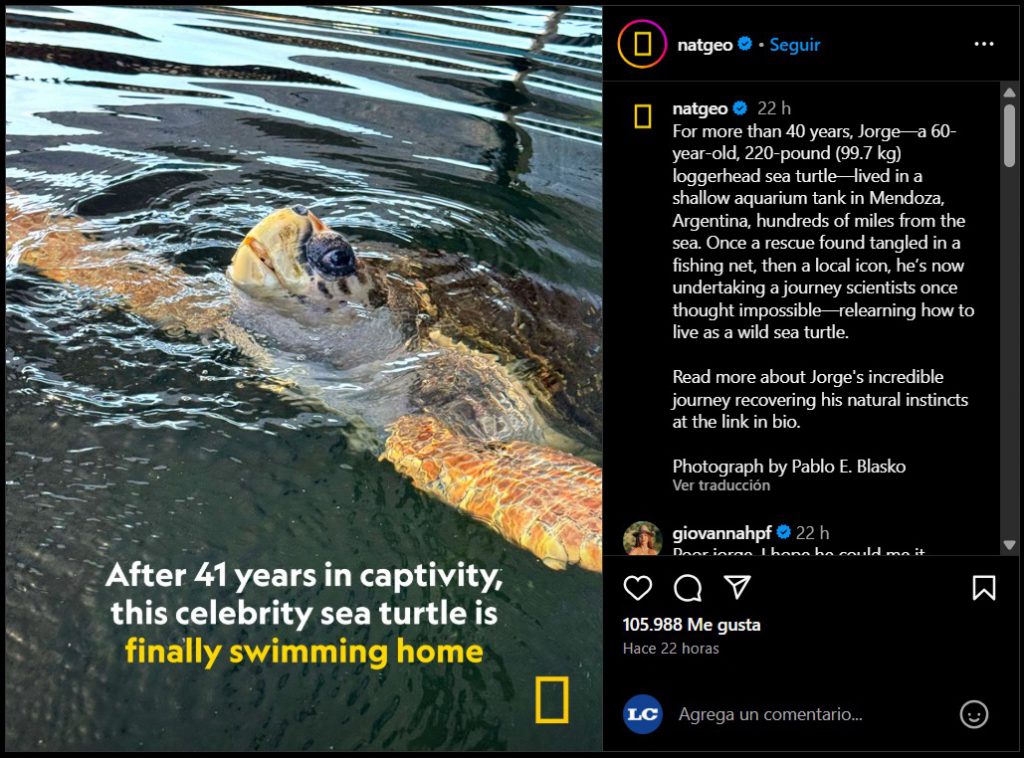The image size is (1024, 758).
Task: Share post with paper plane icon
Action: point(737,587)
